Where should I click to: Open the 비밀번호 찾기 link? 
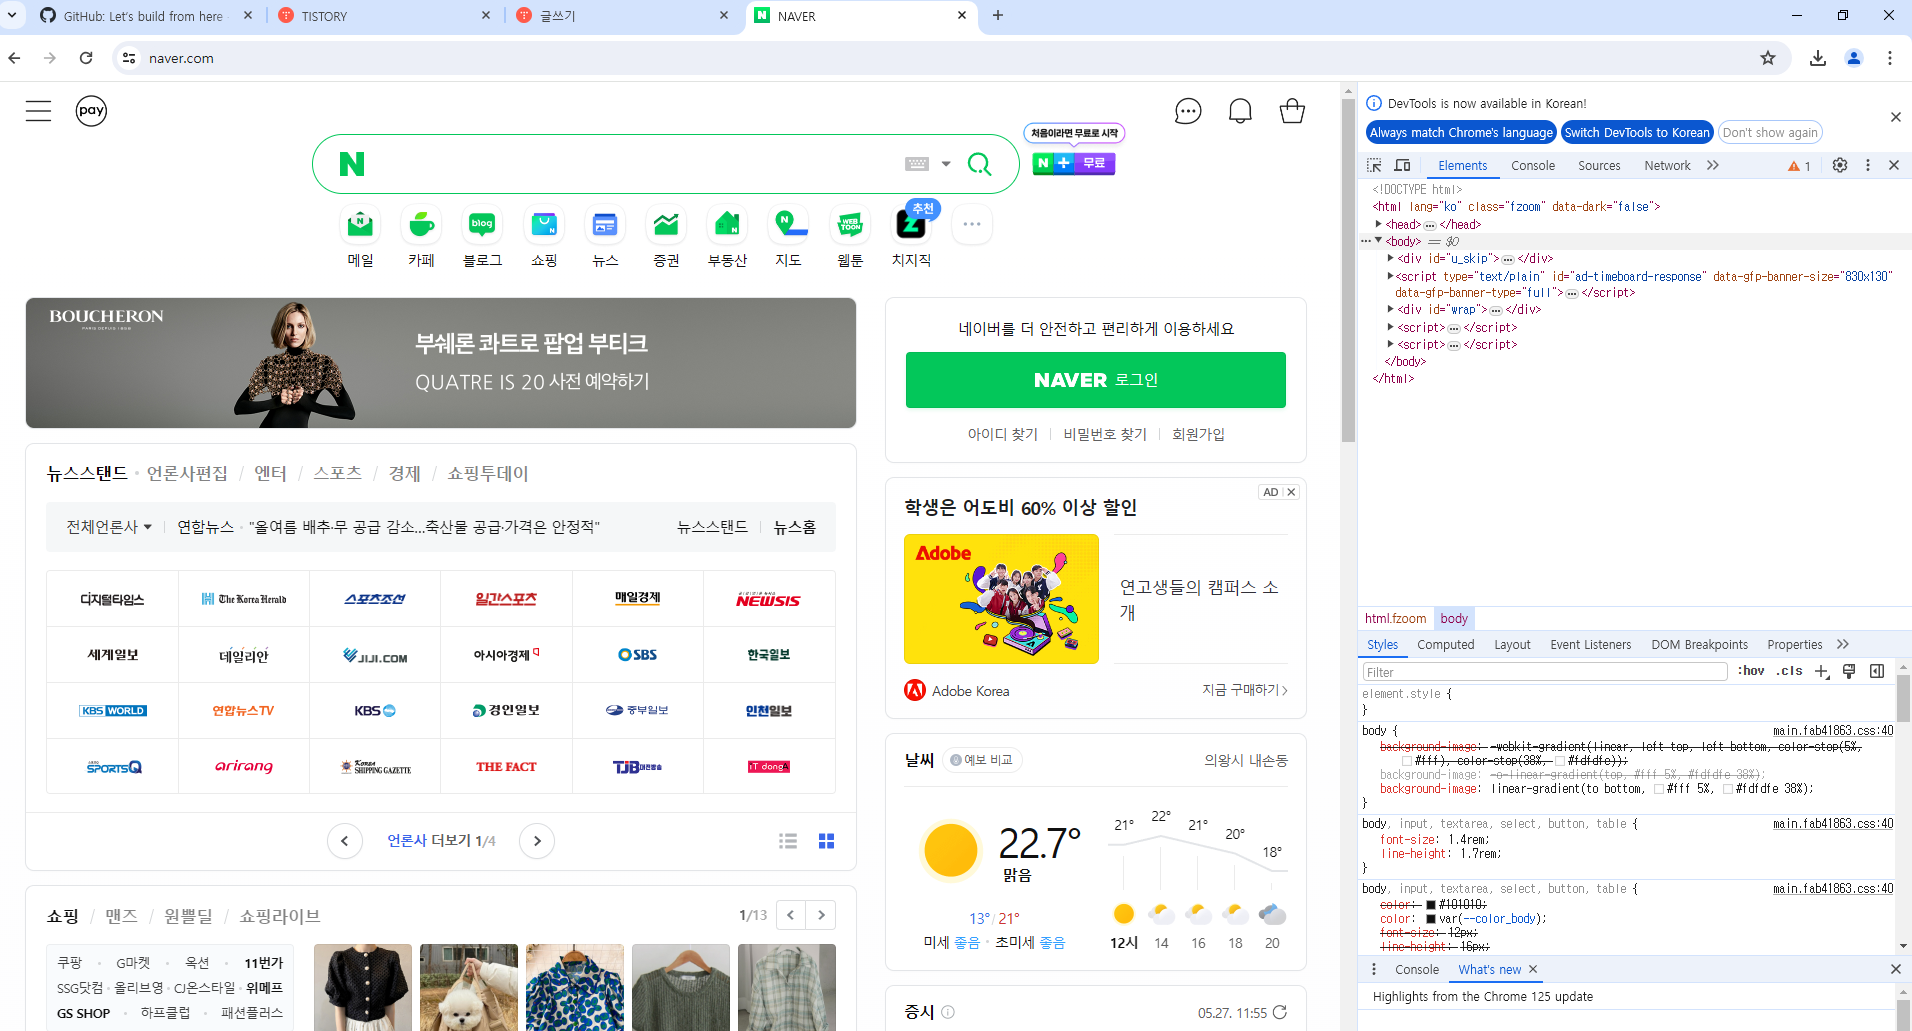pos(1105,434)
